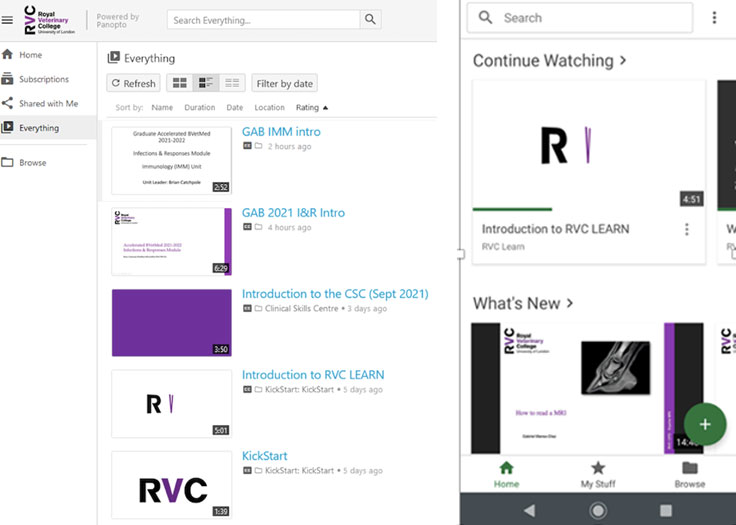The width and height of the screenshot is (736, 525).
Task: Click the CC icon under KickStart video
Action: click(x=247, y=471)
